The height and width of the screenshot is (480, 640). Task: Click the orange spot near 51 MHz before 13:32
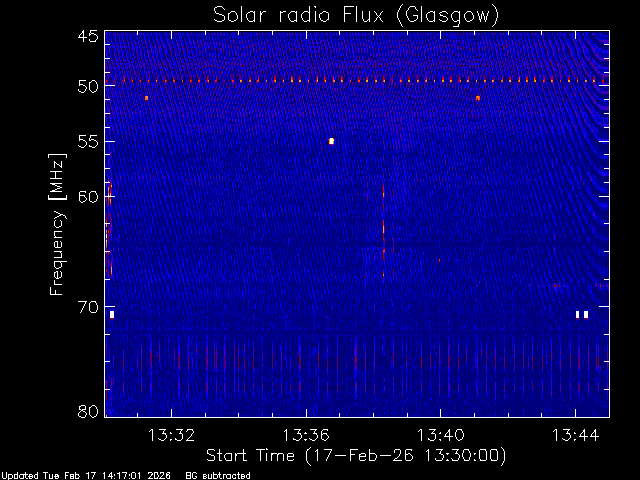pyautogui.click(x=147, y=98)
